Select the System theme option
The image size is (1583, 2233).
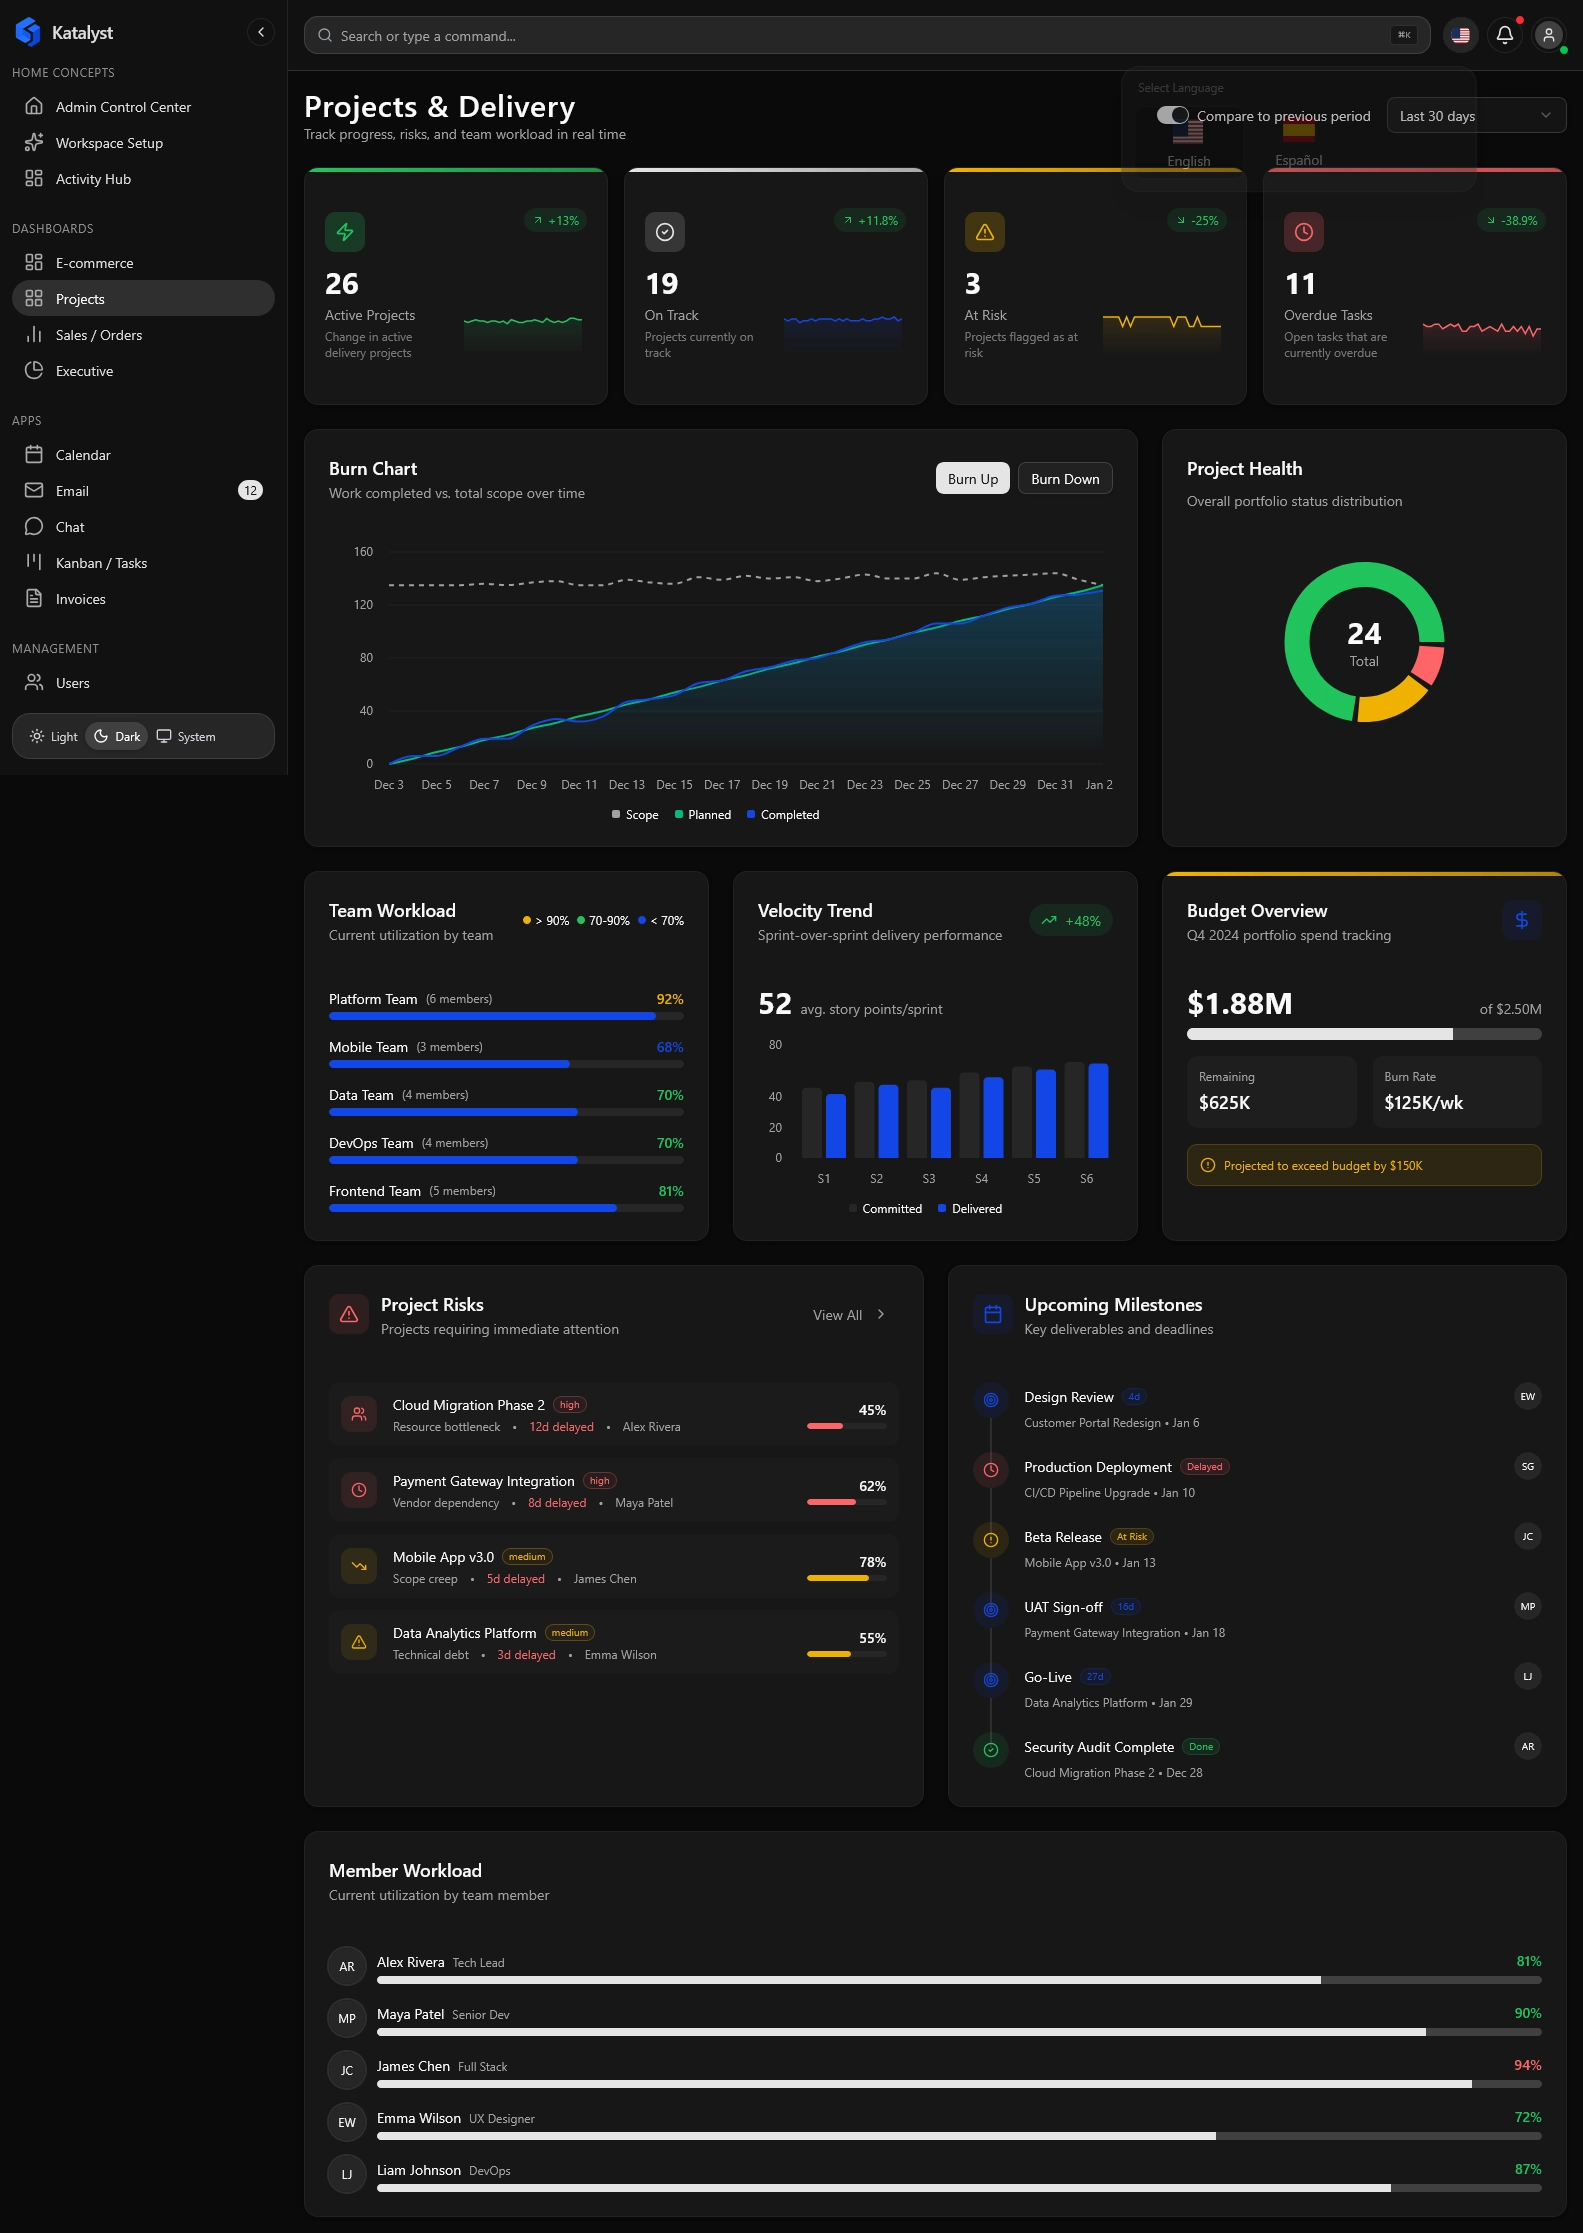tap(186, 737)
